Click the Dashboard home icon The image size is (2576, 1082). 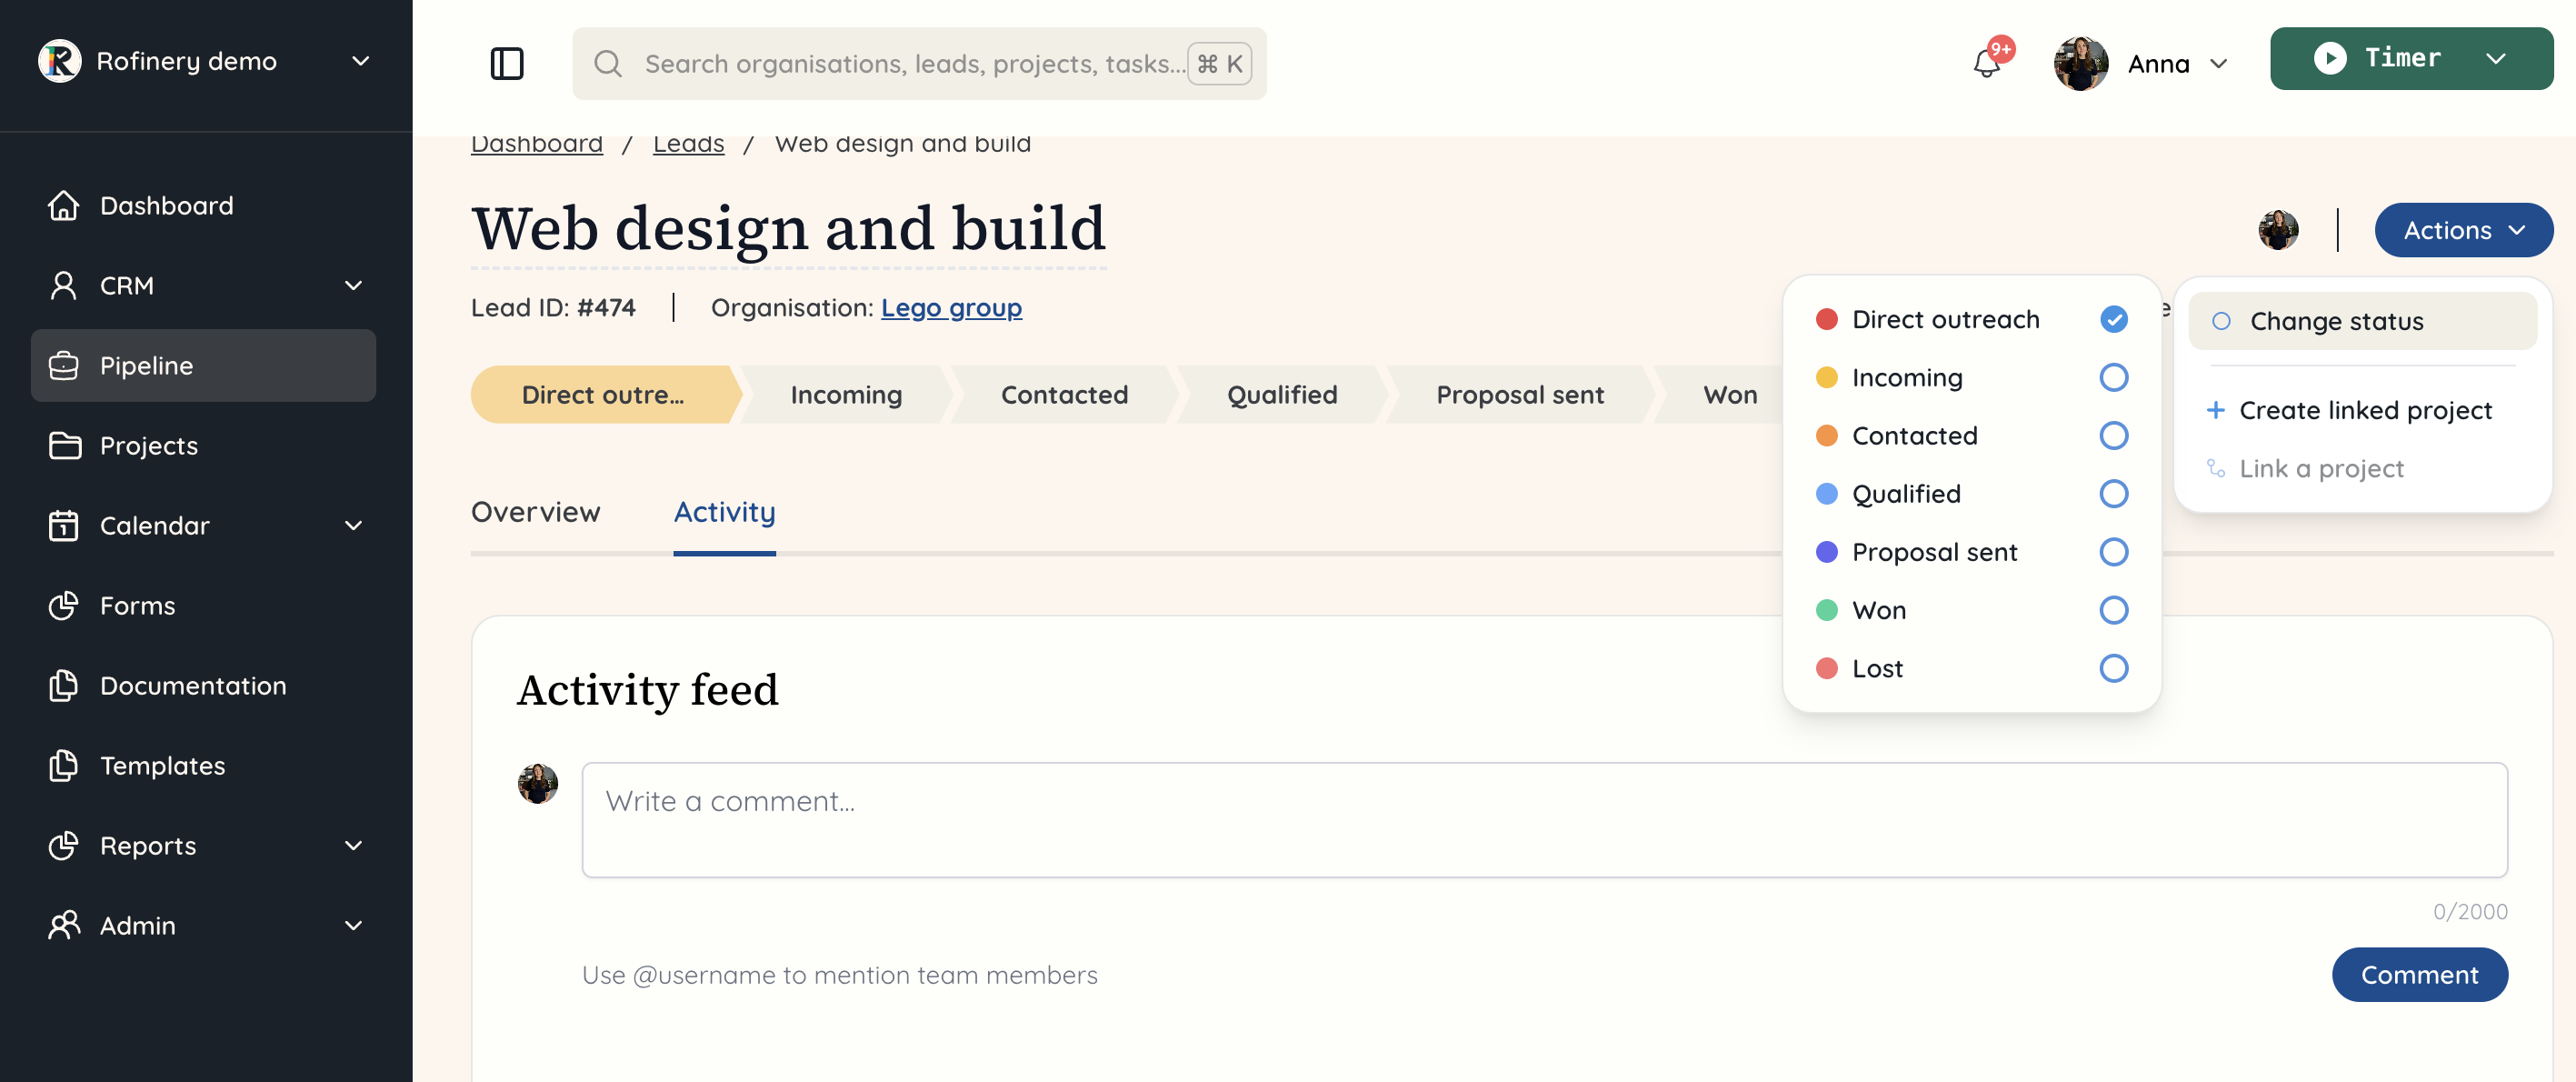tap(64, 205)
